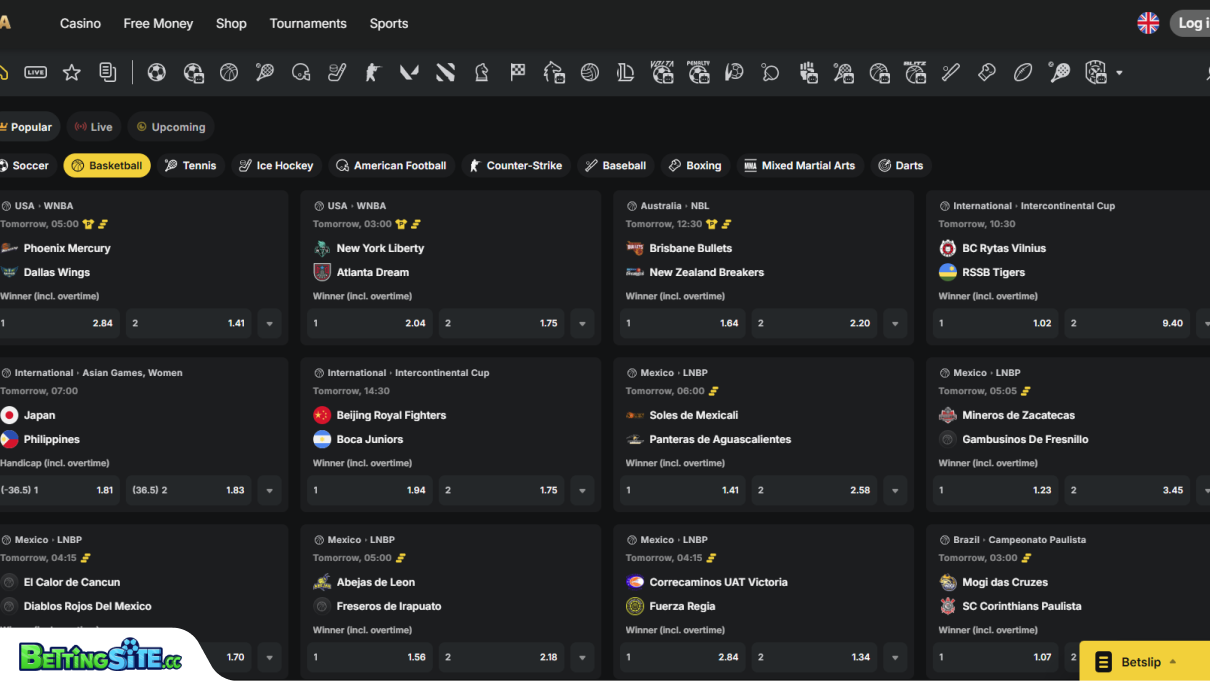Open the Free Money menu

tap(158, 23)
